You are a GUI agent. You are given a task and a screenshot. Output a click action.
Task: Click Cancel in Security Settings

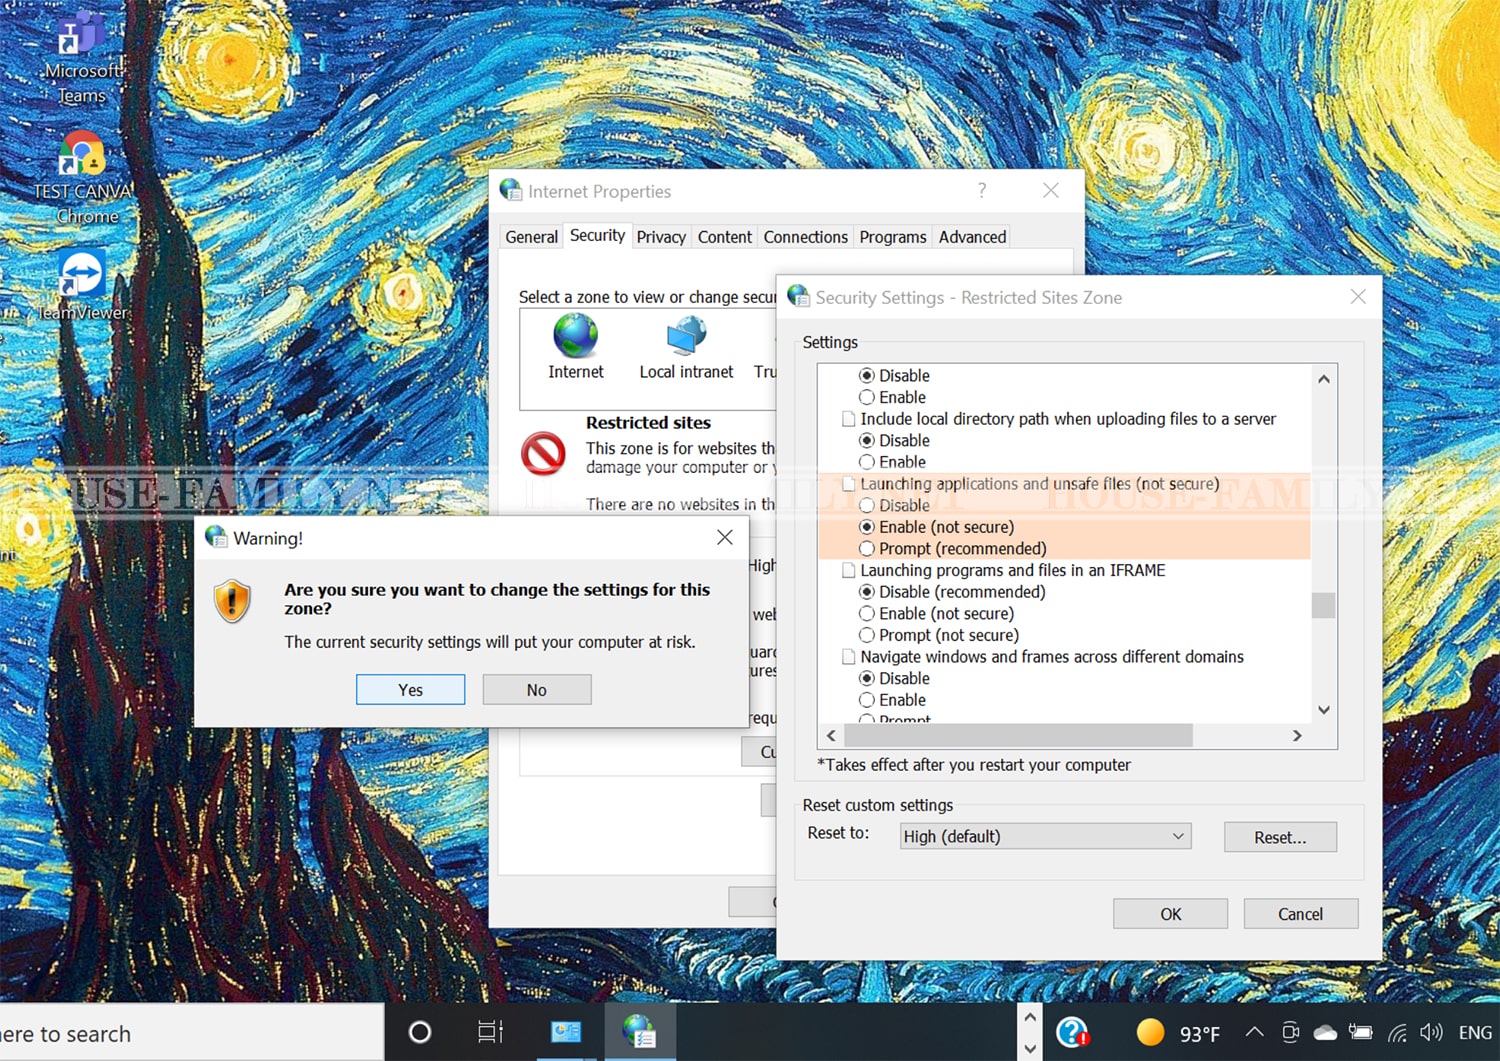coord(1300,914)
